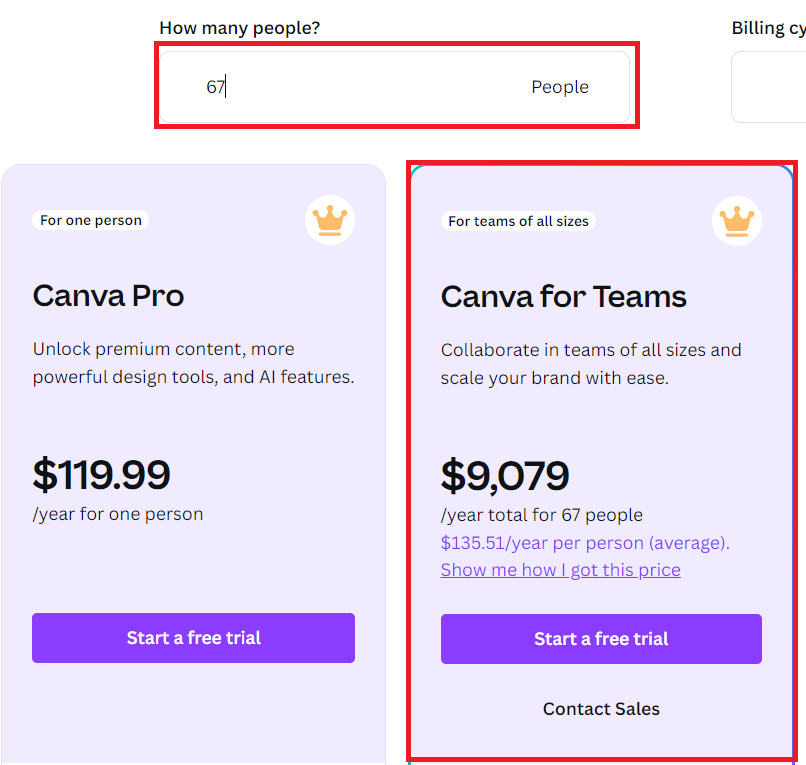
Task: Click the 'How many people?' label
Action: point(240,28)
